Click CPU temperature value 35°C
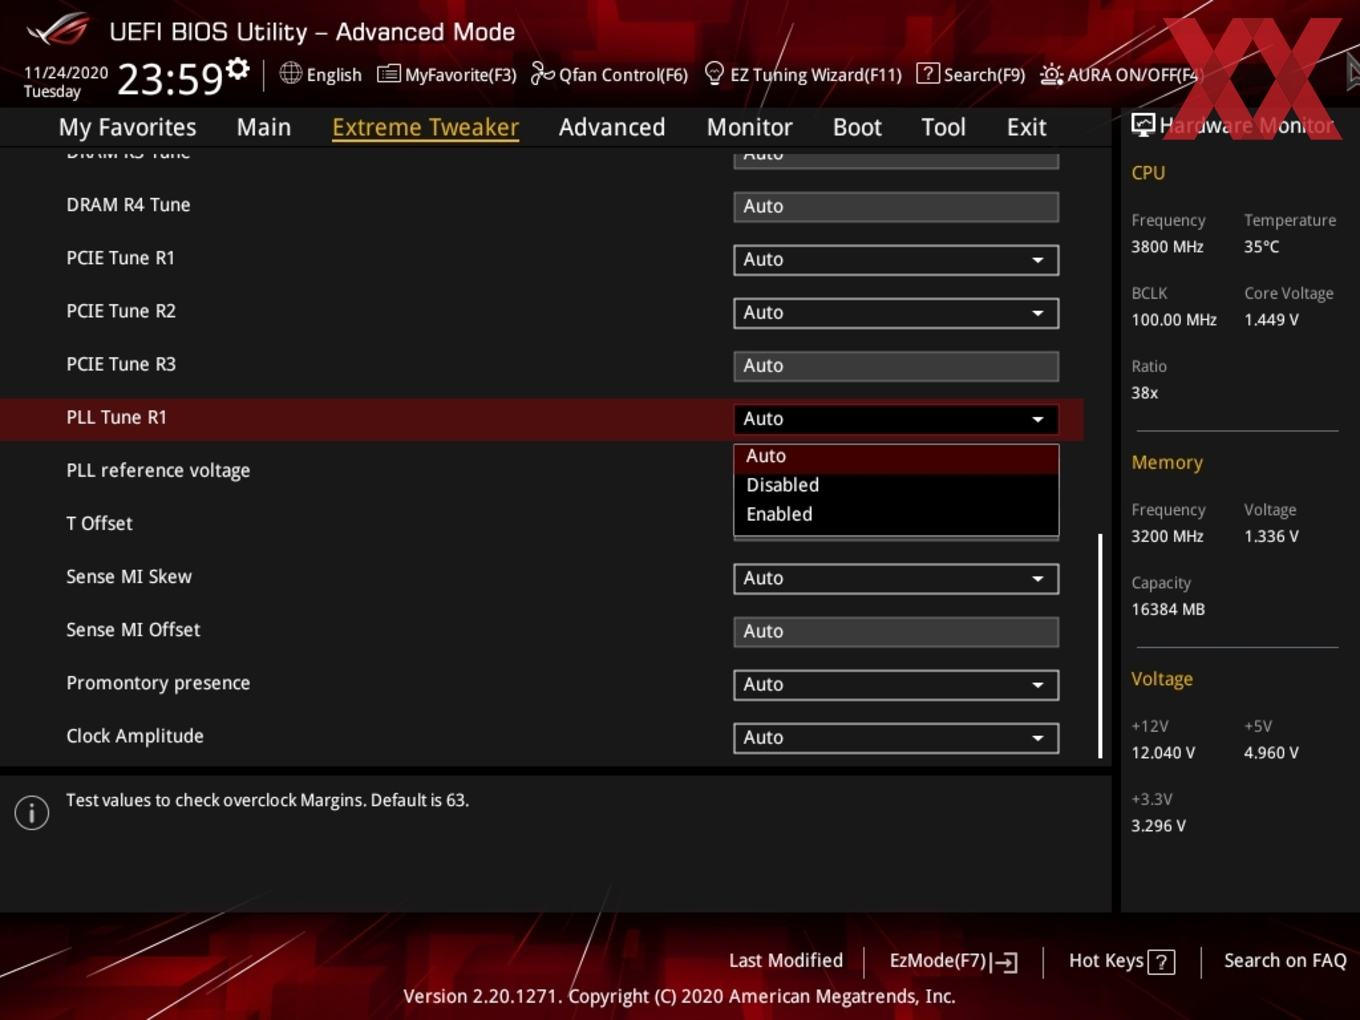 pos(1261,247)
